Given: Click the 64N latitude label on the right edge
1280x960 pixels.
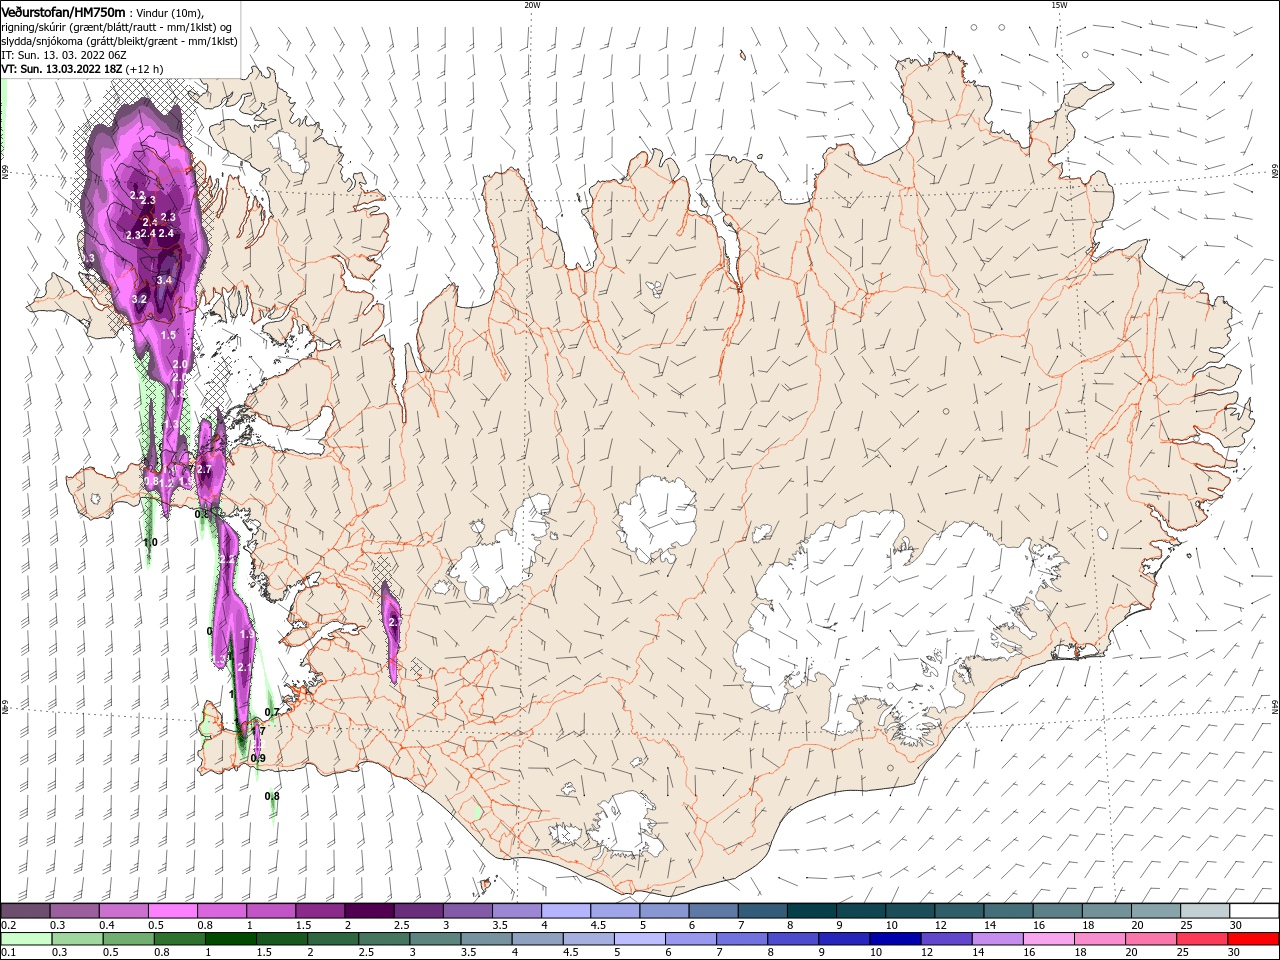Looking at the screenshot, I should pos(1275,708).
